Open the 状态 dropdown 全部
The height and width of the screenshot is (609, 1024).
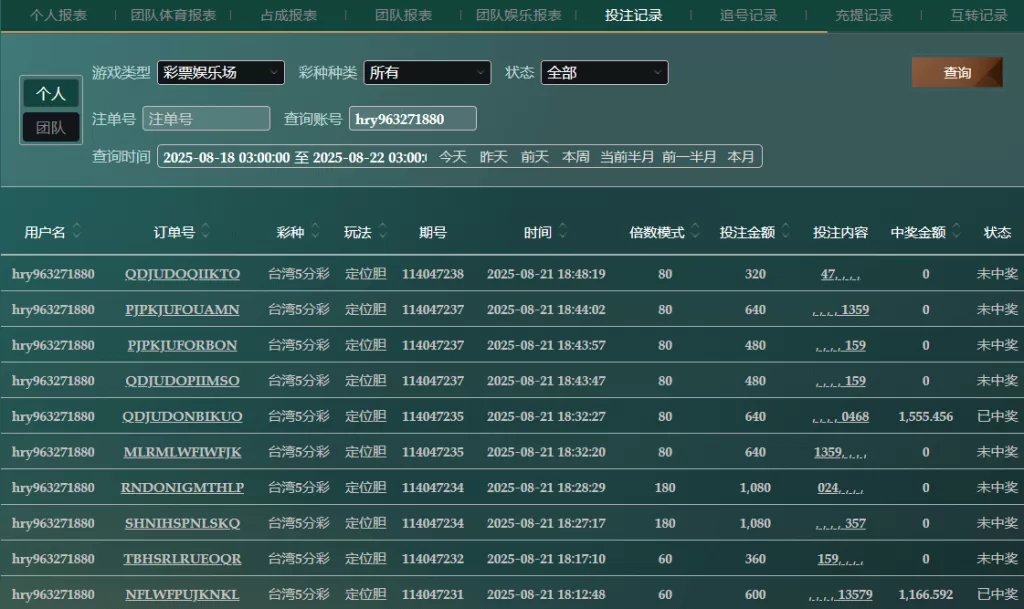click(x=604, y=72)
